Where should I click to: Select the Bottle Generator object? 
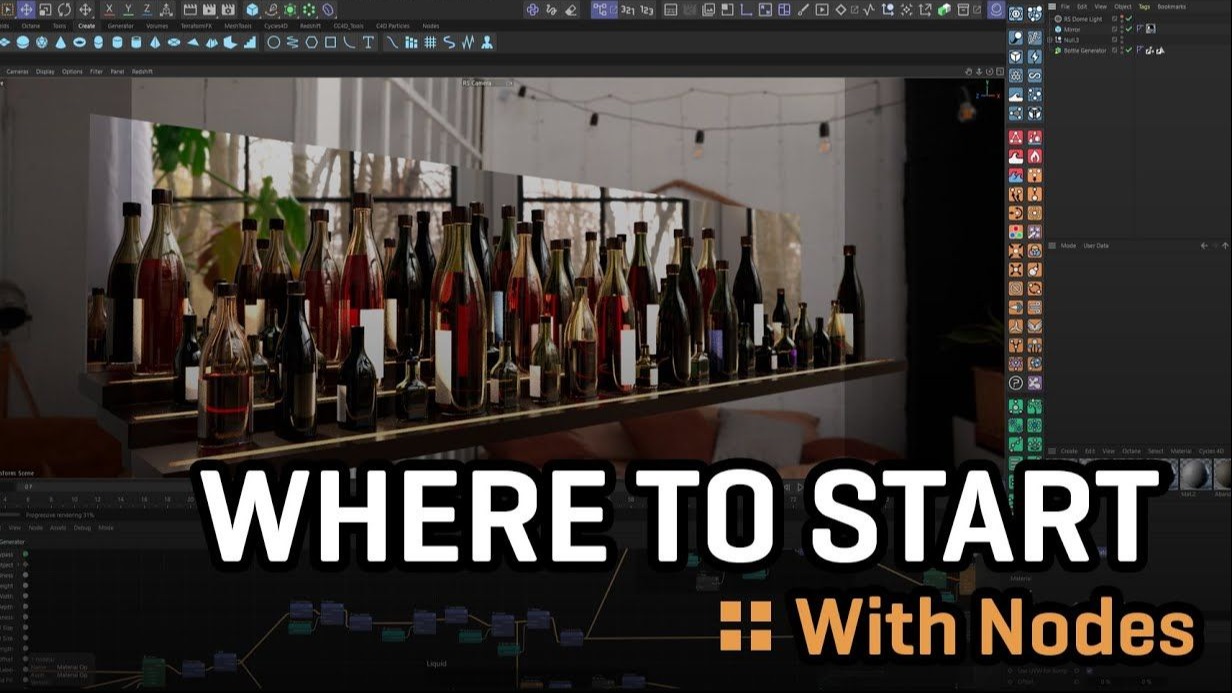(x=1085, y=51)
